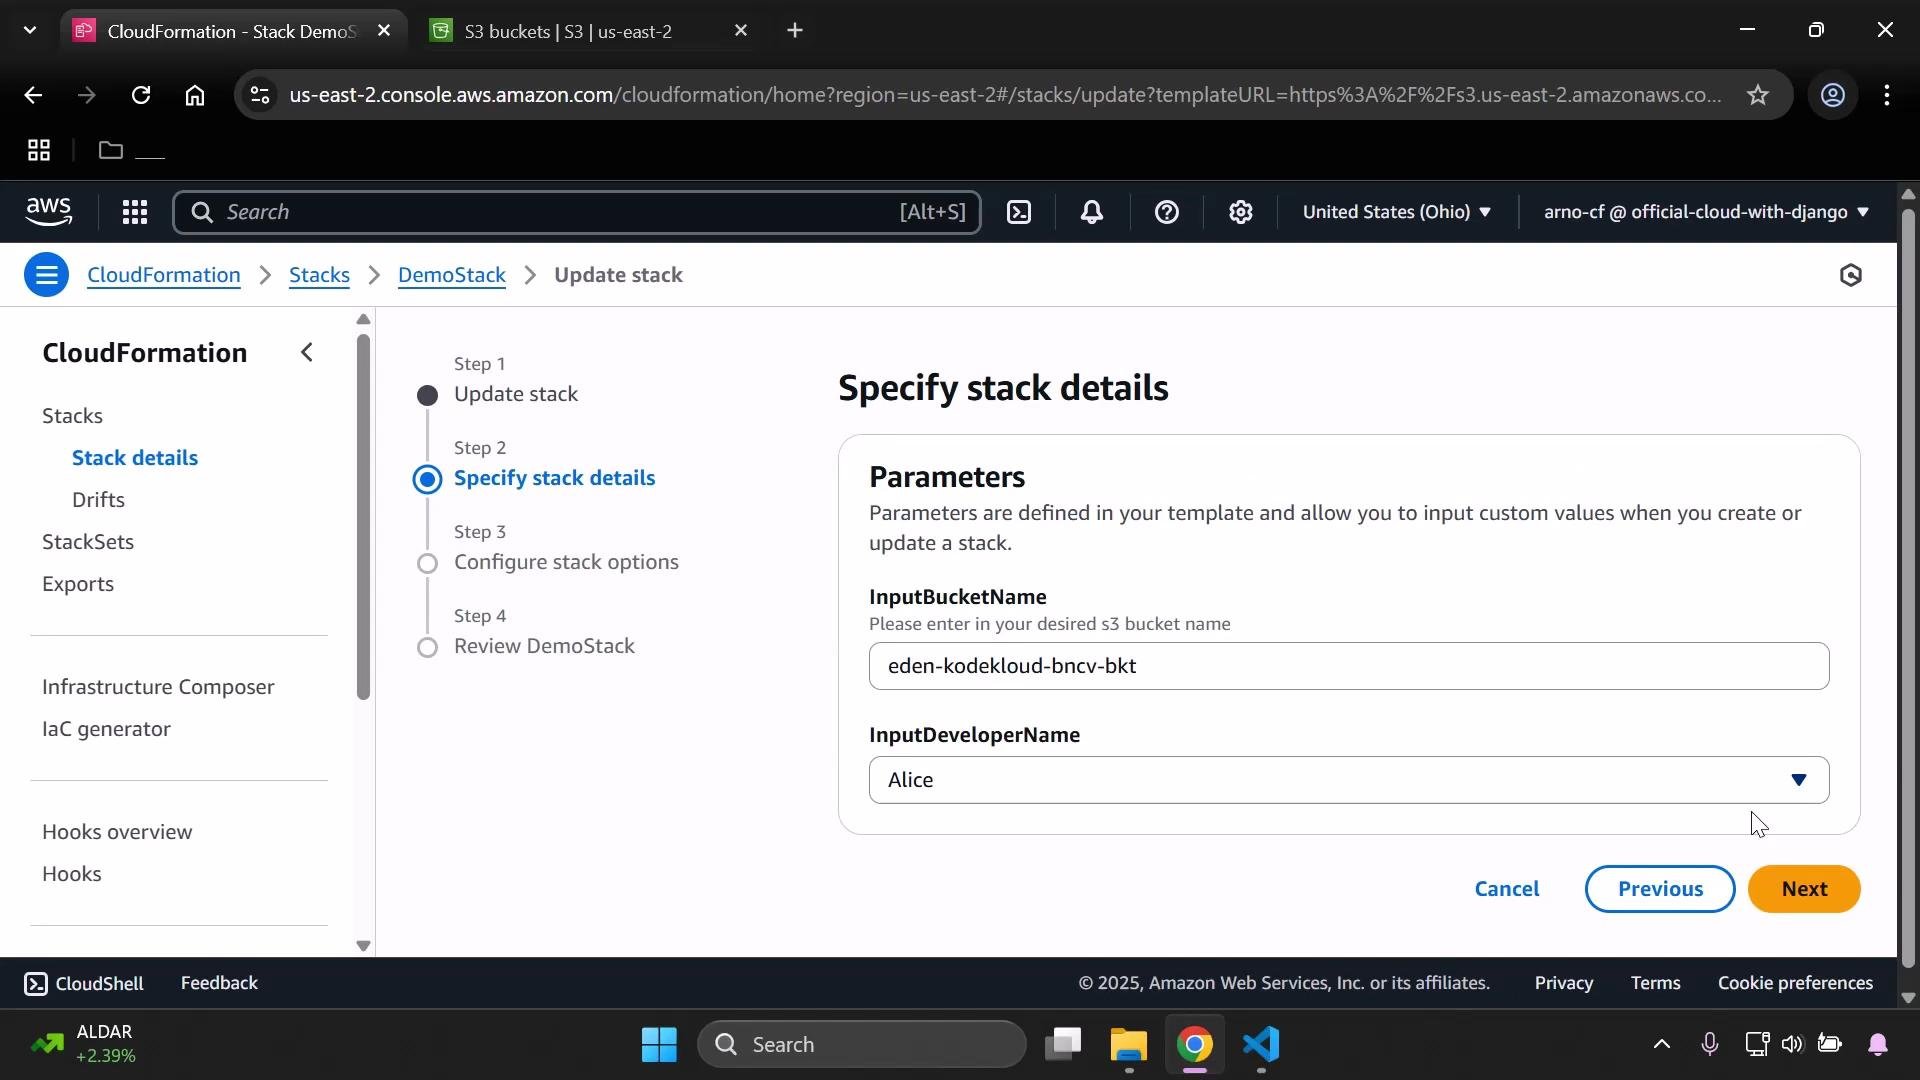Open Infrastructure Composer in sidebar

158,687
